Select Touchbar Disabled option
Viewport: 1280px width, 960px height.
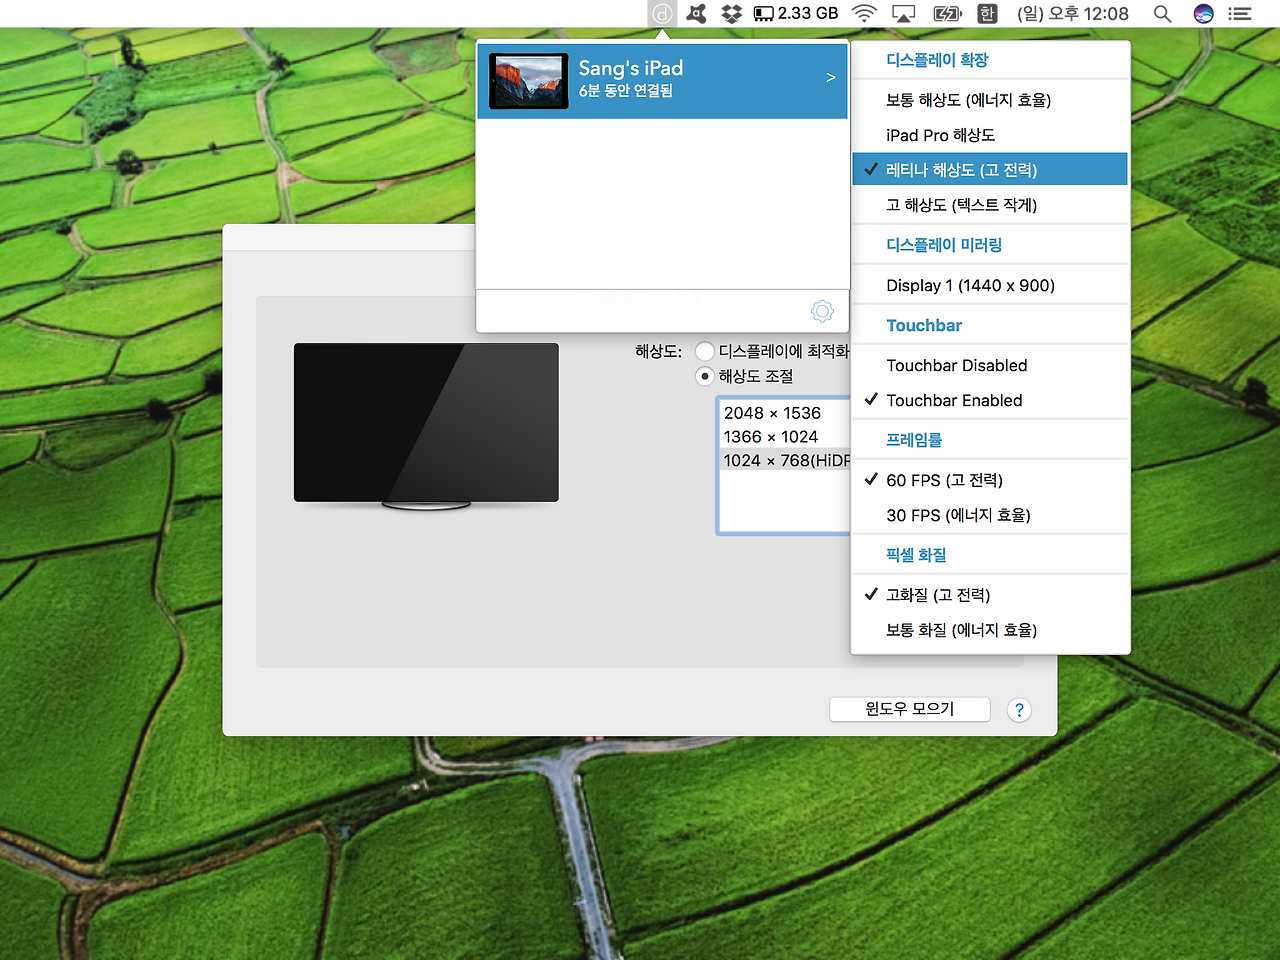coord(990,365)
